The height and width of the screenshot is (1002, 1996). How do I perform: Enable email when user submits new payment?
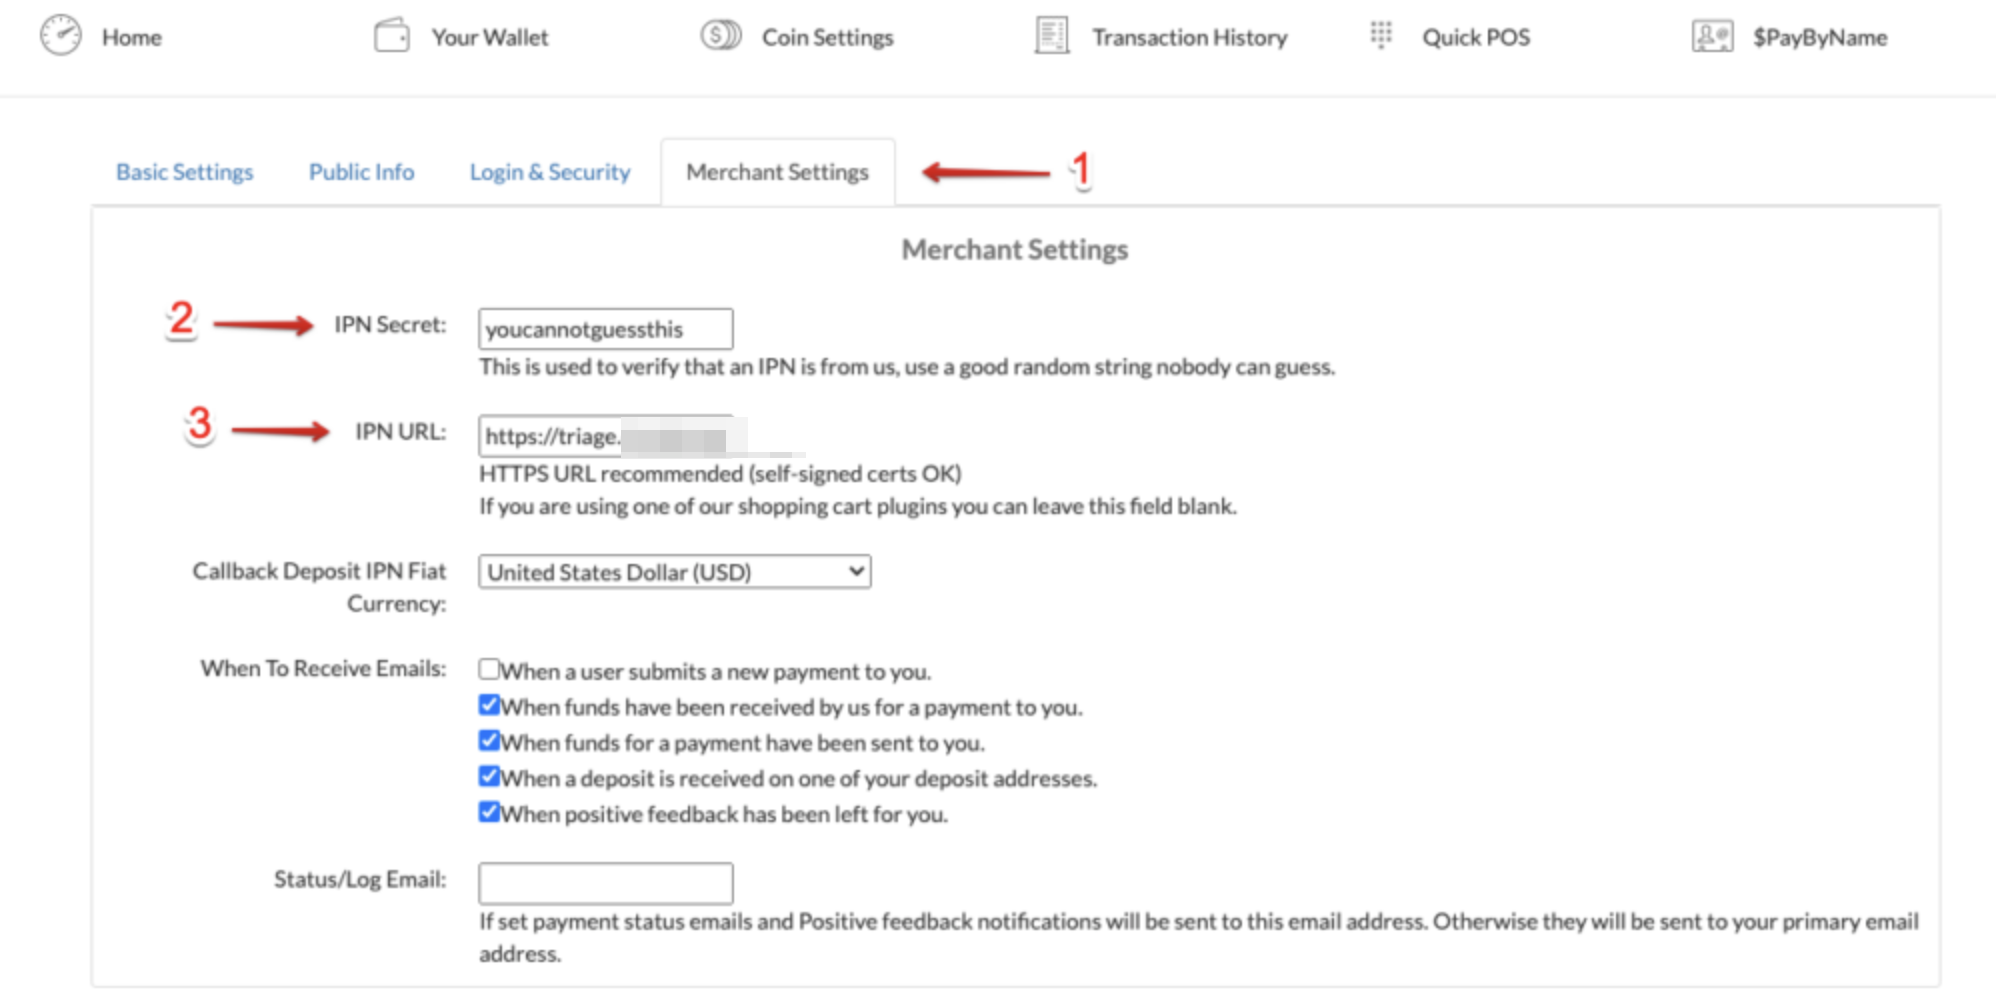tap(489, 669)
